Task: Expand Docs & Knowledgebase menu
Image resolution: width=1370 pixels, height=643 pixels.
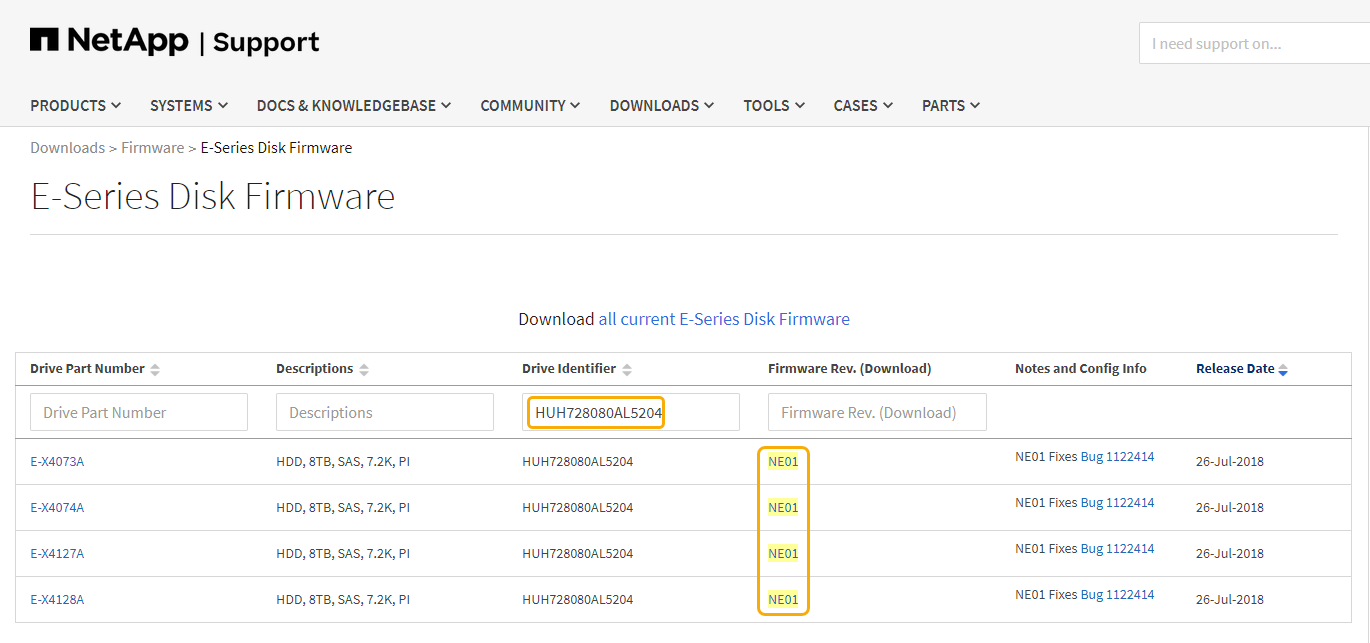Action: coord(353,105)
